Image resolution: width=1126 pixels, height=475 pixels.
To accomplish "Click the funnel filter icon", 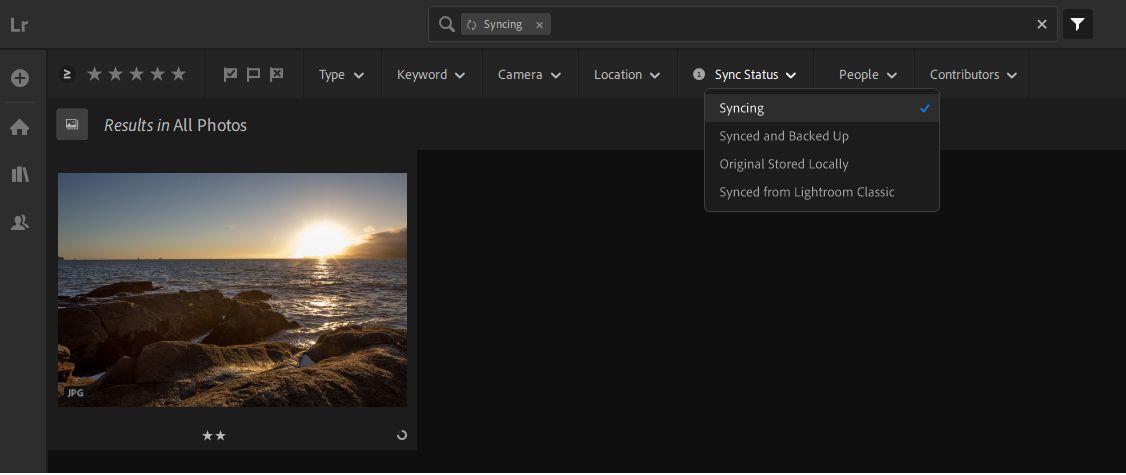I will click(1077, 25).
